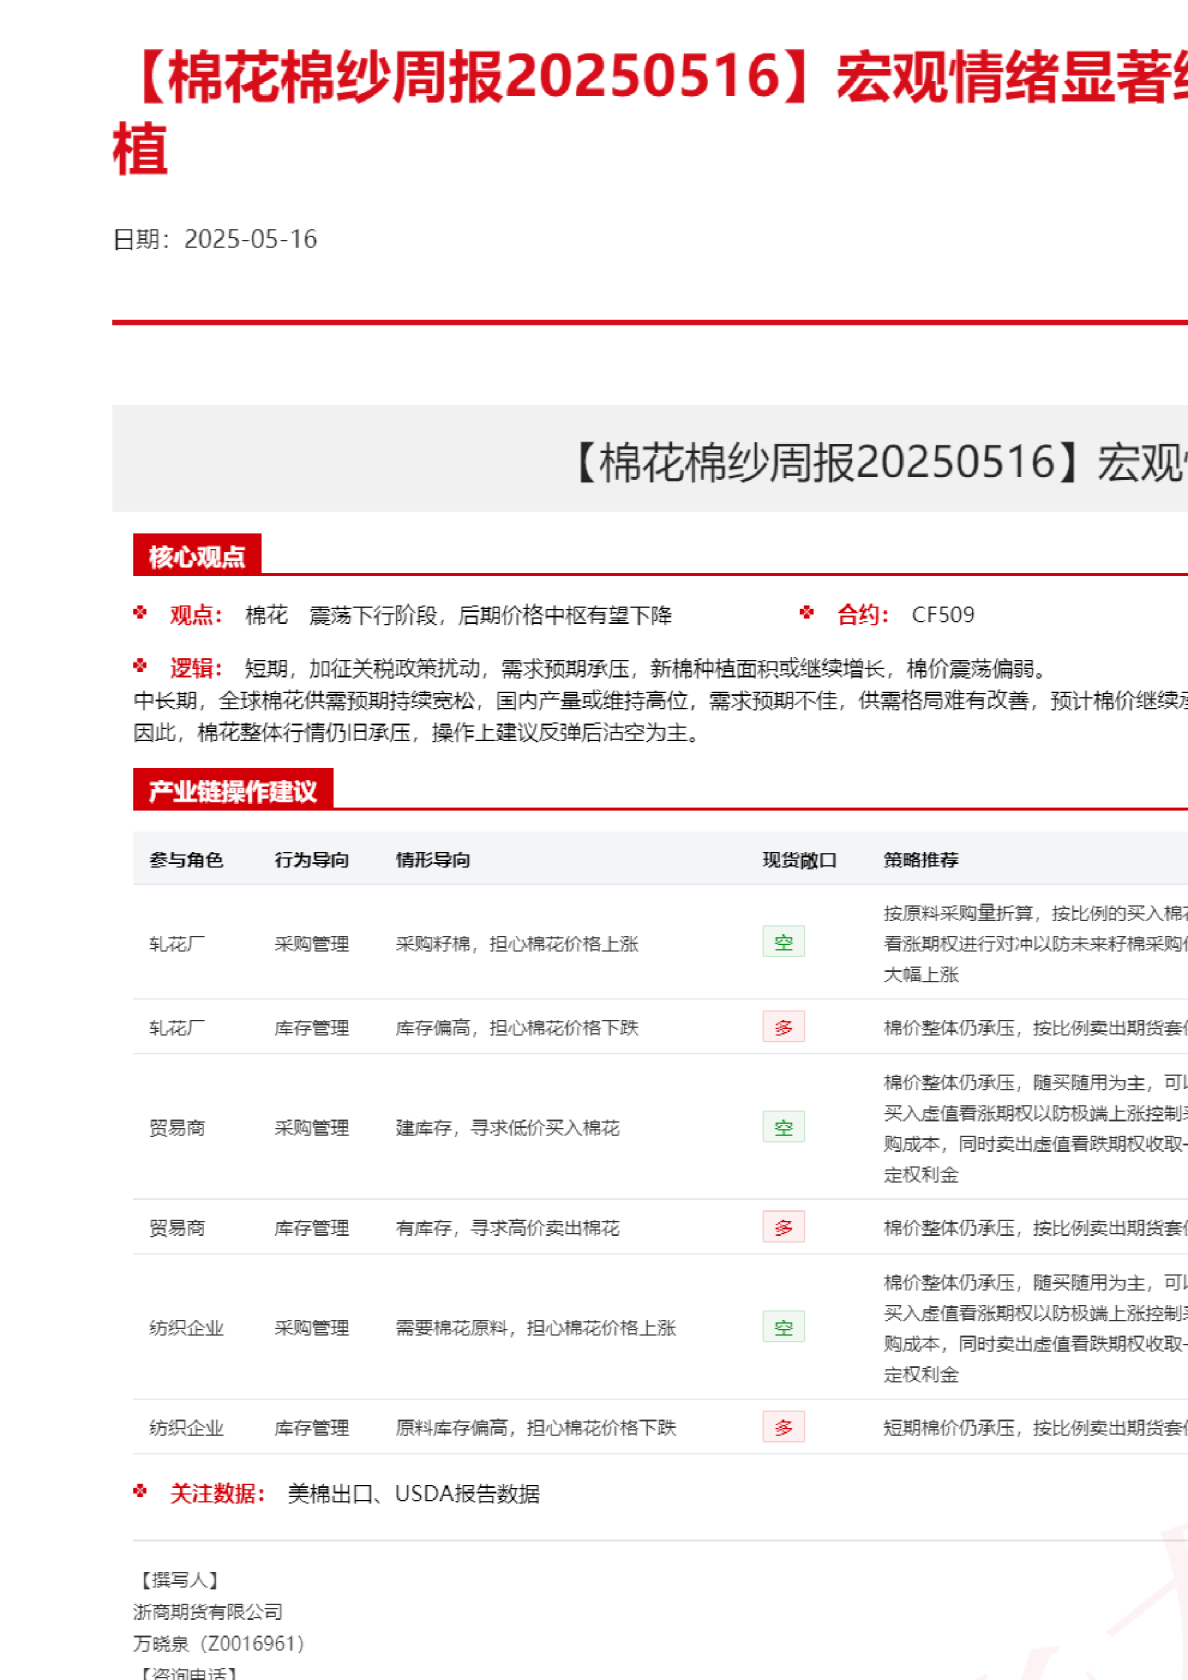
Task: Open the 核心观点 section tab
Action: pyautogui.click(x=197, y=556)
